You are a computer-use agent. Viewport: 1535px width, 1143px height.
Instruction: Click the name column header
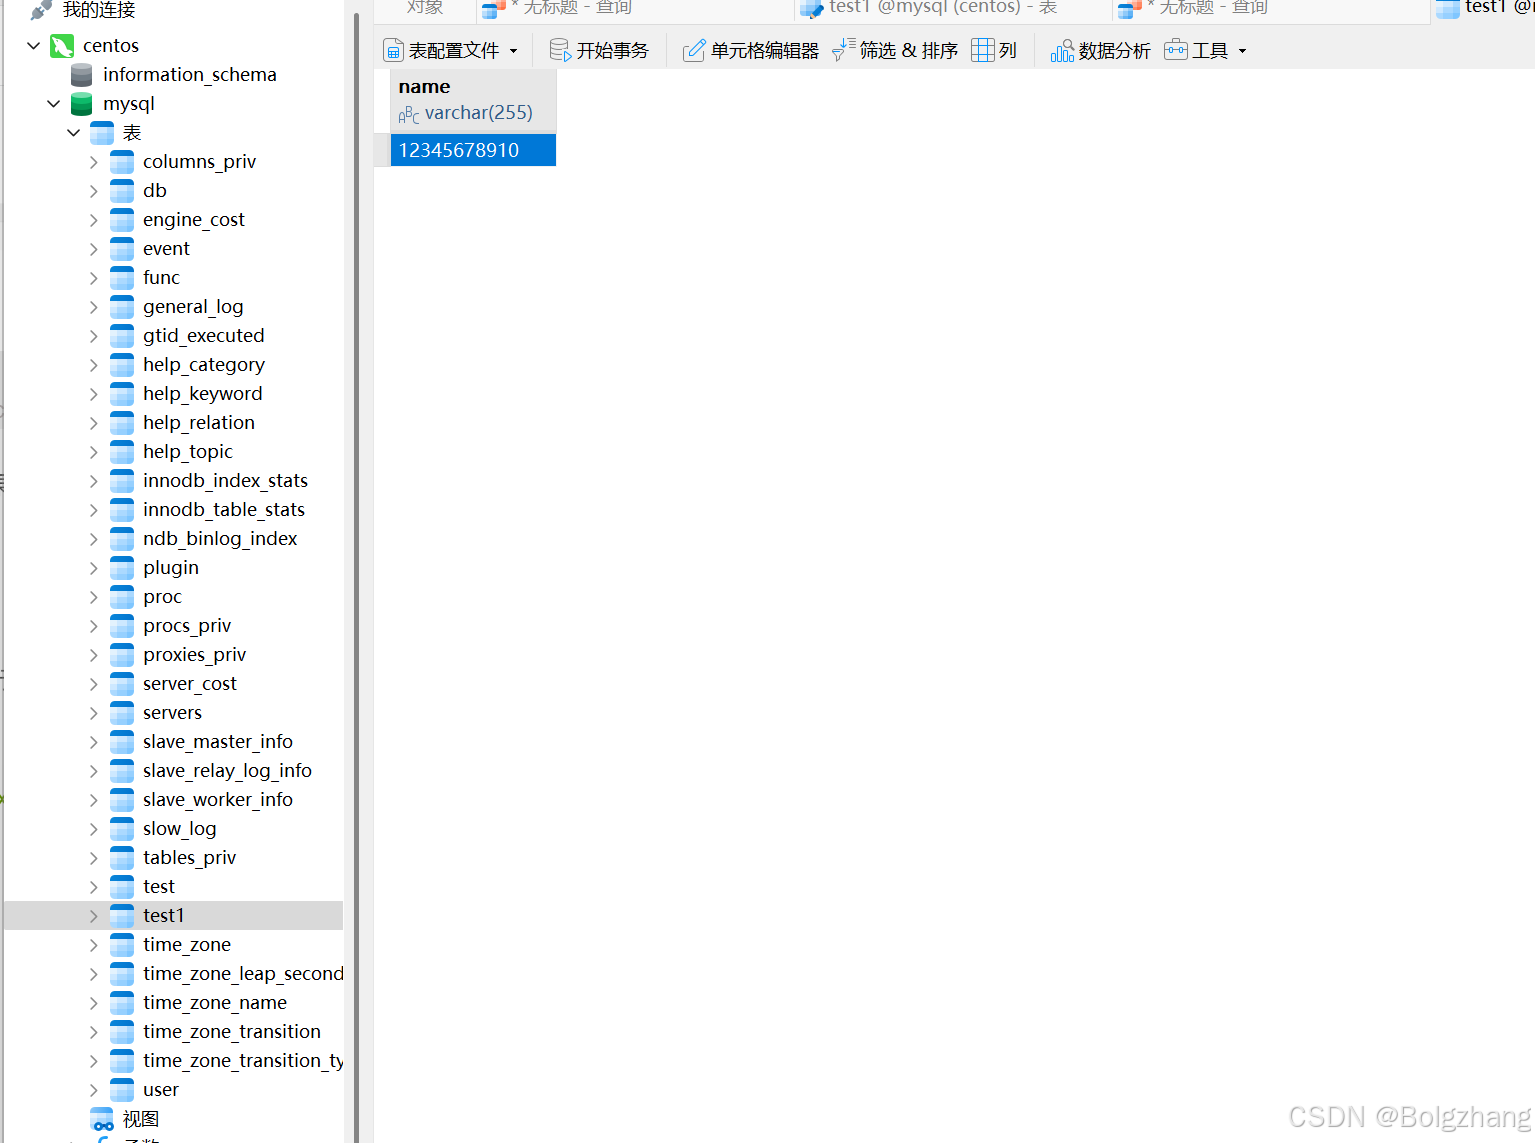pos(473,100)
